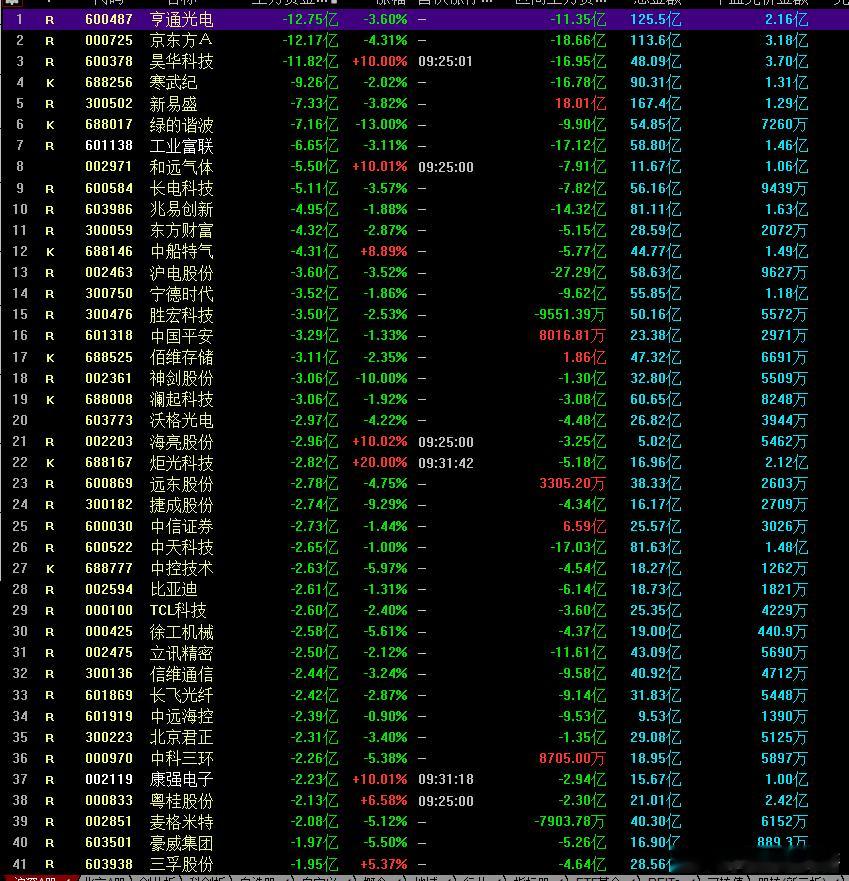This screenshot has height=881, width=849.
Task: Select the 麦格米特 stock name
Action: [x=181, y=821]
